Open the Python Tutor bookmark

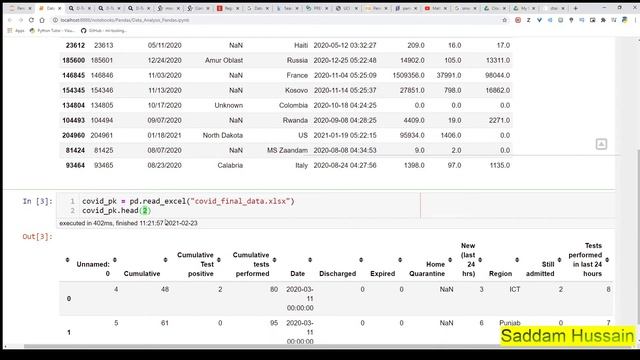52,31
